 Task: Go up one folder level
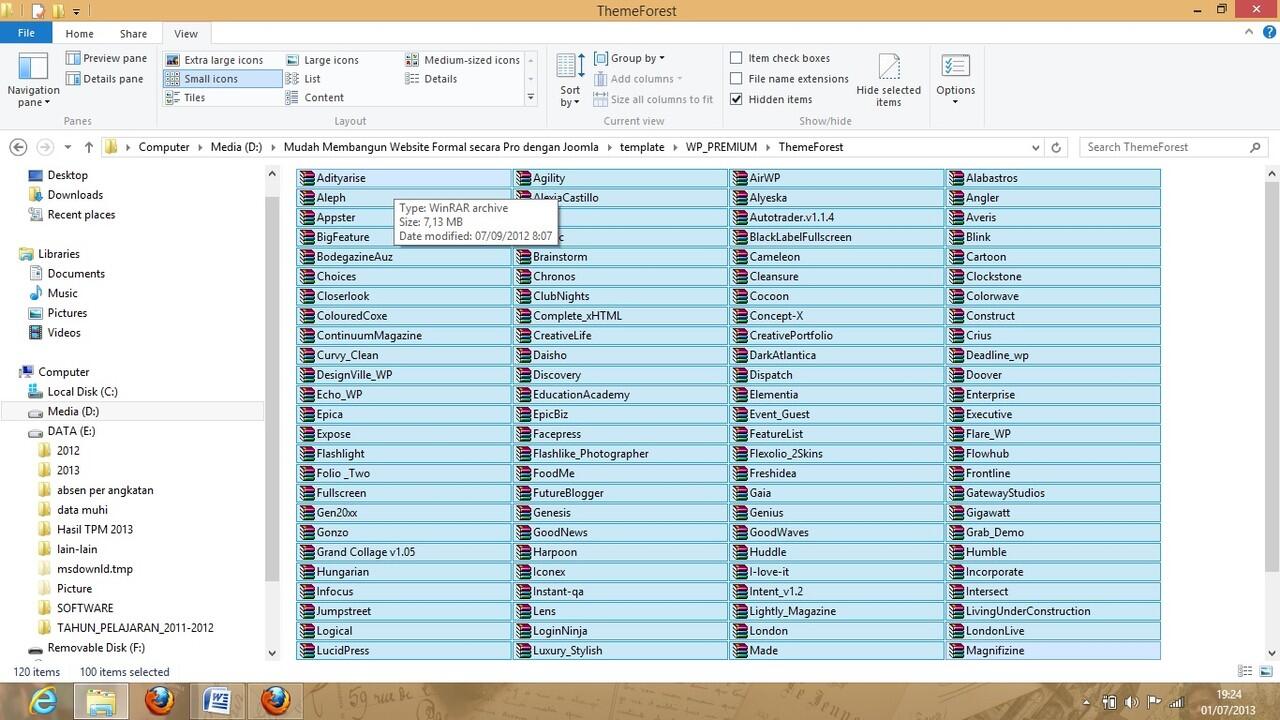[88, 147]
